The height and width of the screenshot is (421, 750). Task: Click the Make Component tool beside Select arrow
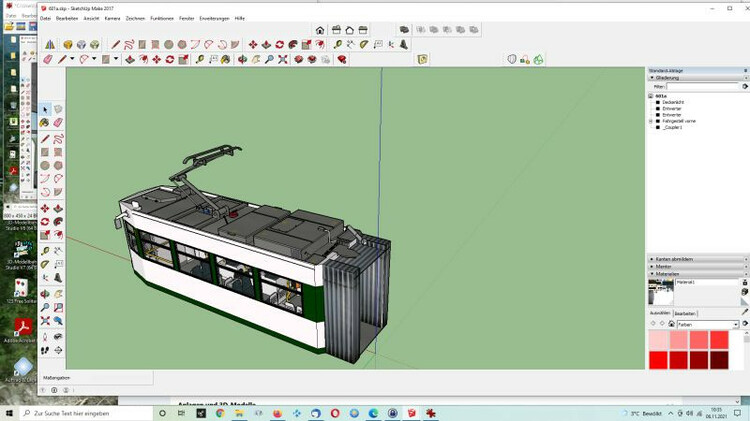coord(58,110)
